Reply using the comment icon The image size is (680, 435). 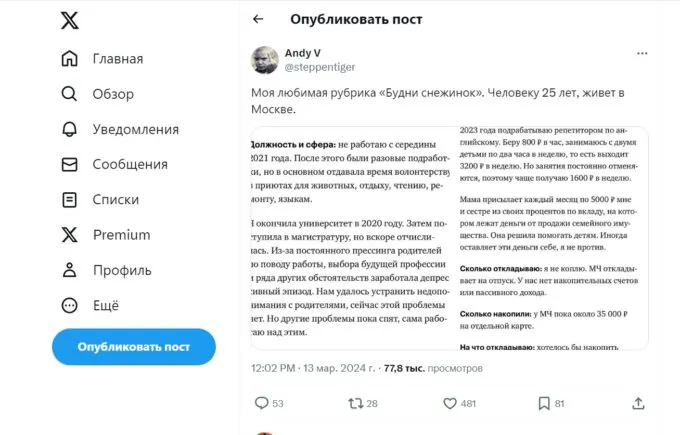pos(262,403)
